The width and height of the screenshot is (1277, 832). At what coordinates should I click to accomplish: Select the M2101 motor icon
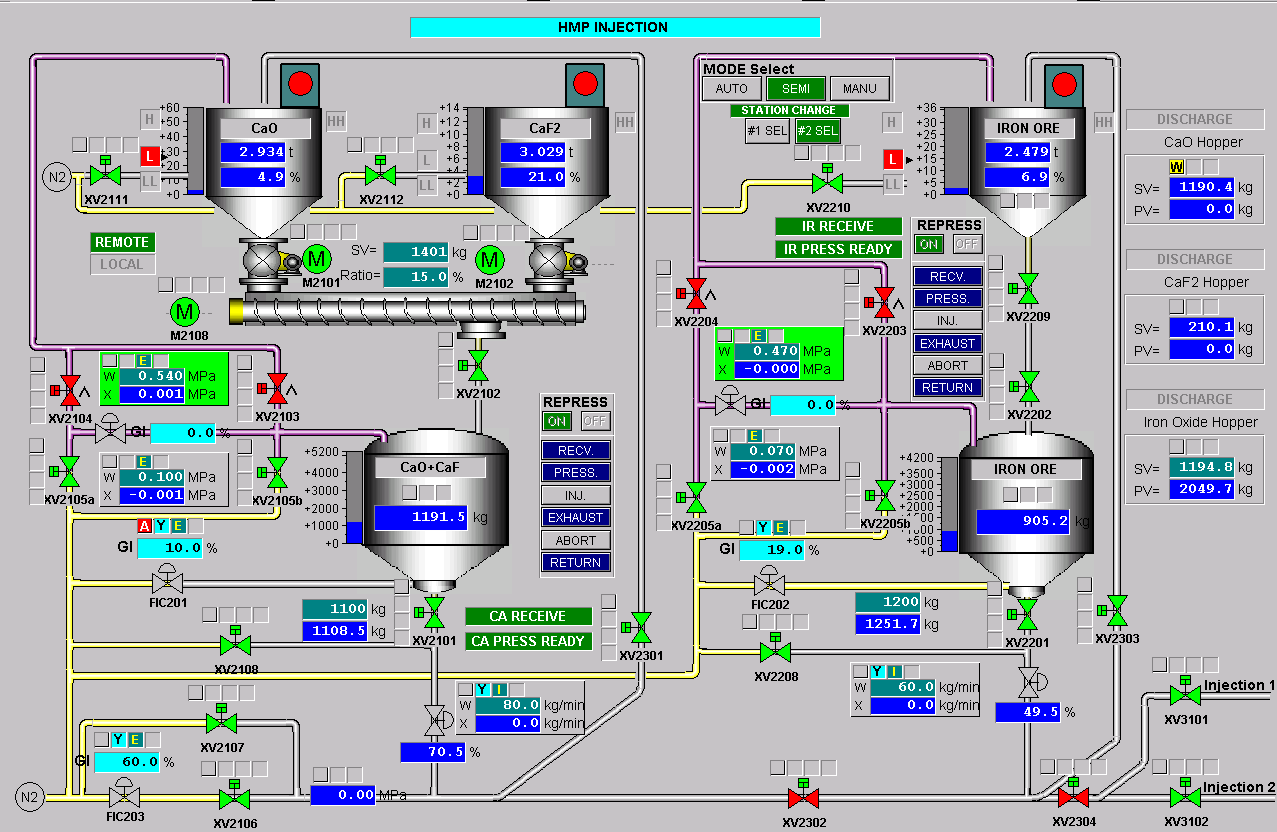(x=317, y=260)
